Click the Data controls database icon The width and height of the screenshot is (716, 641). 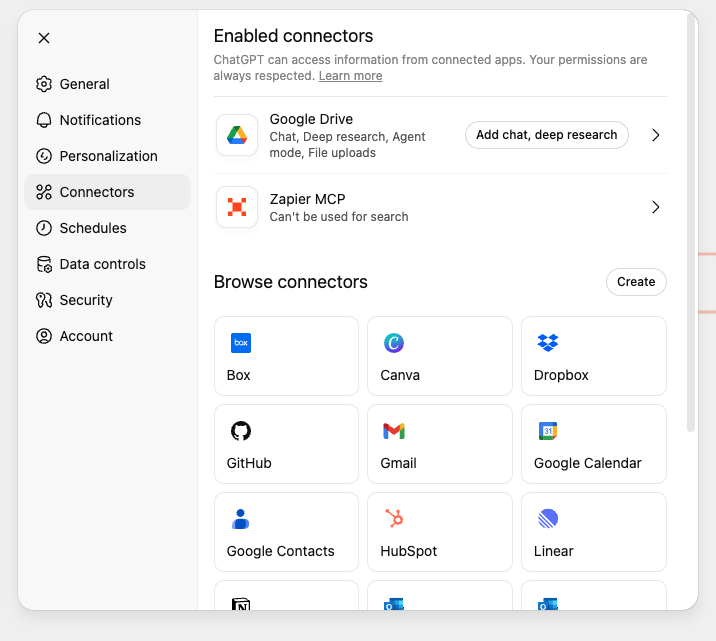pos(44,264)
